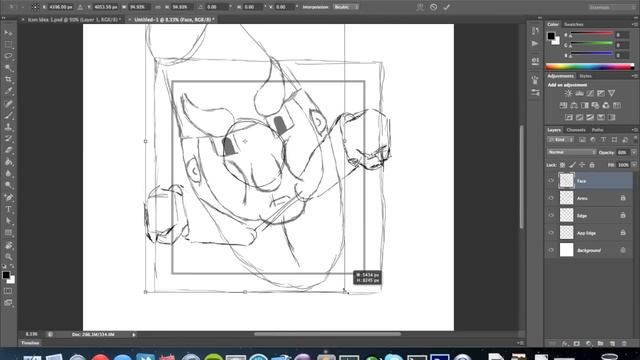Open the Interpolation dropdown
Viewport: 640px width, 360px height.
[x=346, y=7]
